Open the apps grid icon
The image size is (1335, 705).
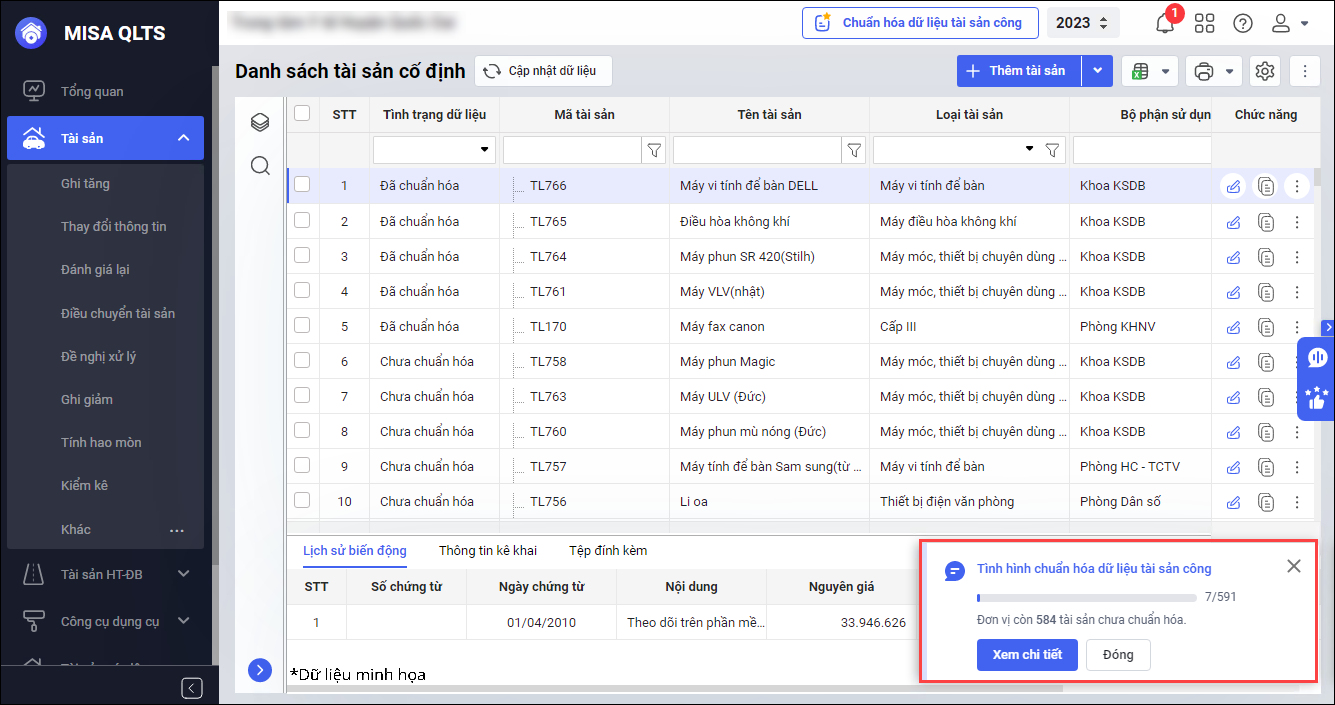pyautogui.click(x=1204, y=23)
